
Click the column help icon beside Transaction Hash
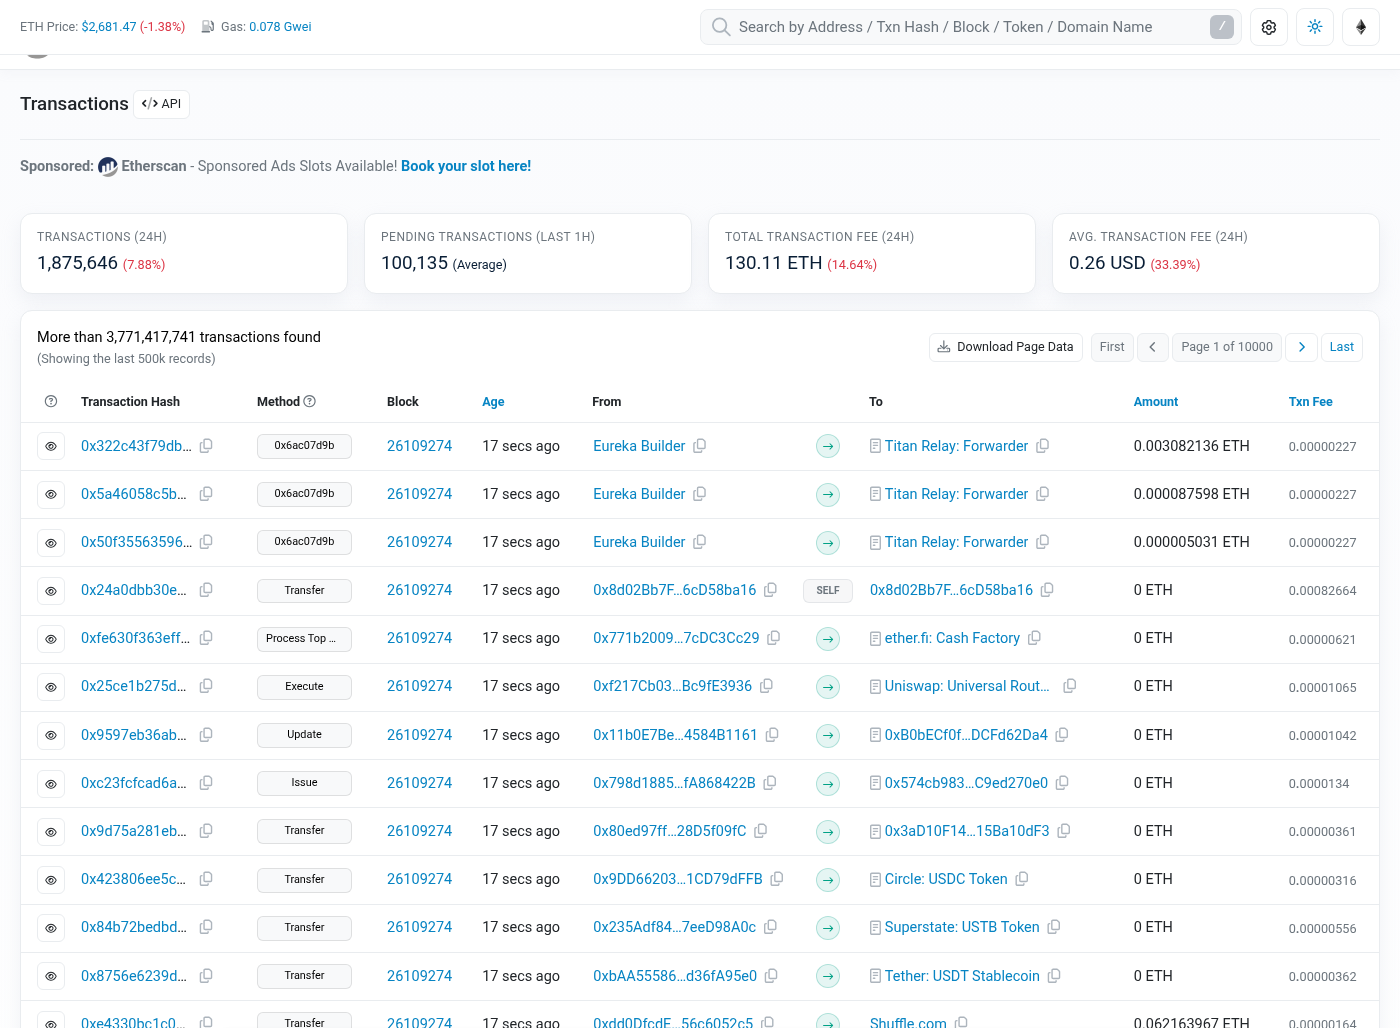pos(51,401)
